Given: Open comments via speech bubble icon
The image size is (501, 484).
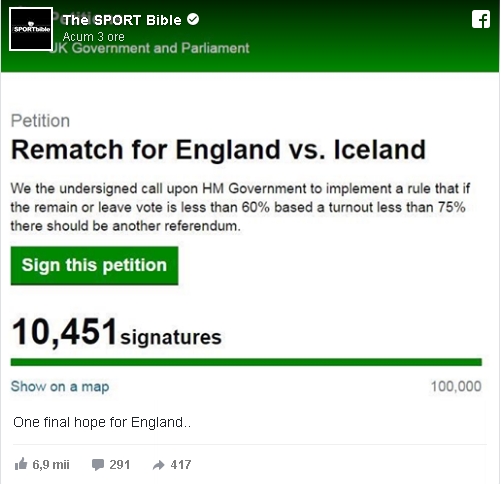Looking at the screenshot, I should point(98,465).
